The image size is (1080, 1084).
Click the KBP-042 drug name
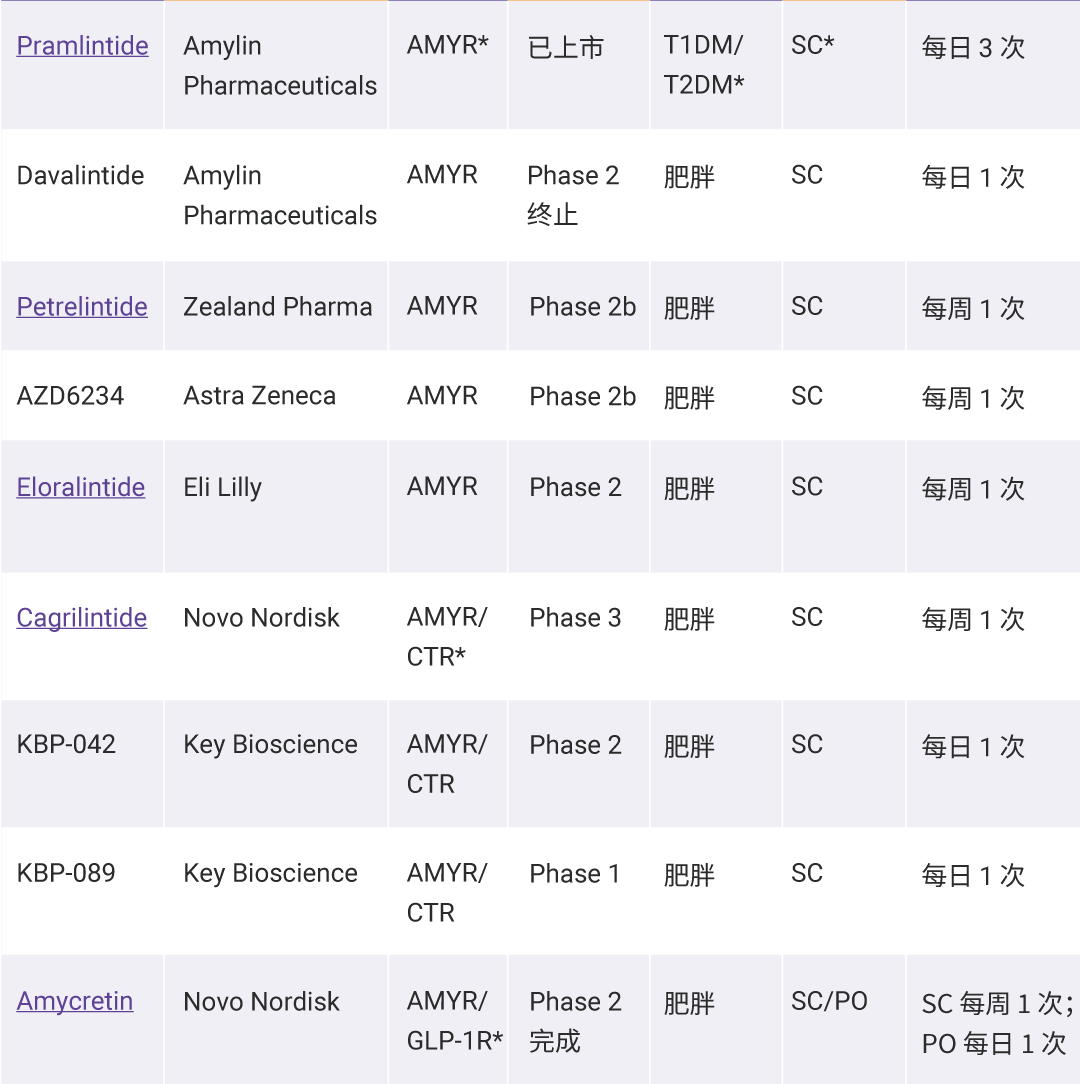pos(66,745)
